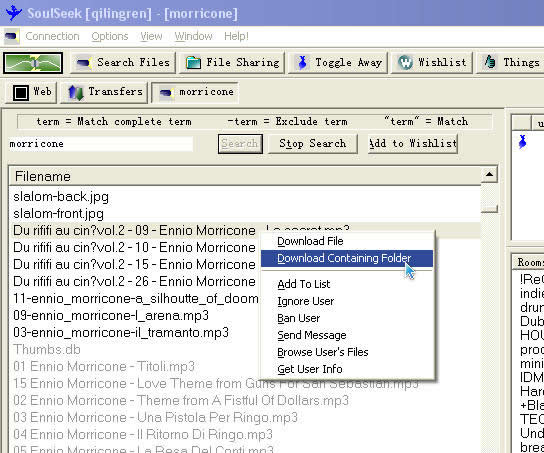Select Add To List in context menu
Viewport: 544px width, 453px height.
[347, 284]
